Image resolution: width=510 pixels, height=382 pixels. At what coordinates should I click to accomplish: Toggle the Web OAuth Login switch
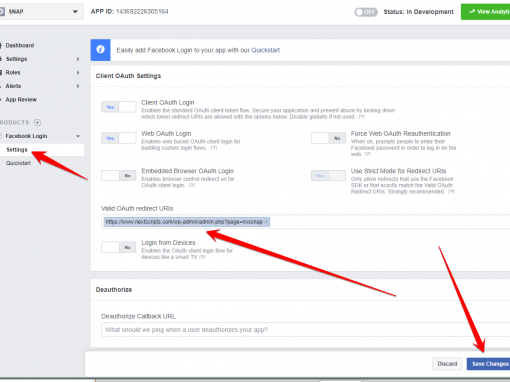click(x=119, y=138)
